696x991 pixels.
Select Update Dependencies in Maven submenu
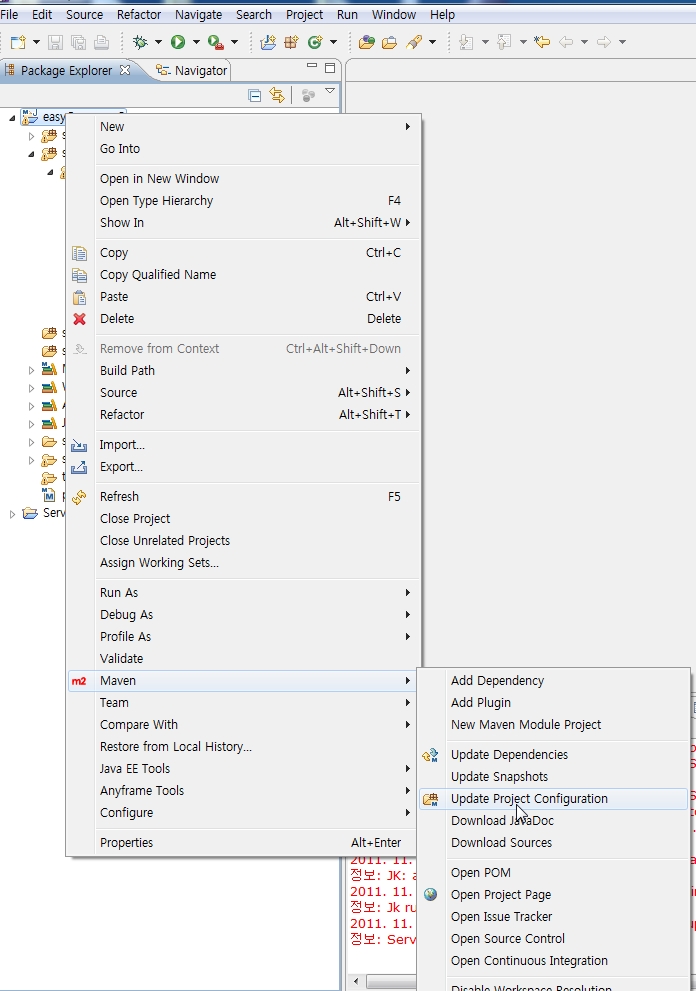[x=508, y=755]
